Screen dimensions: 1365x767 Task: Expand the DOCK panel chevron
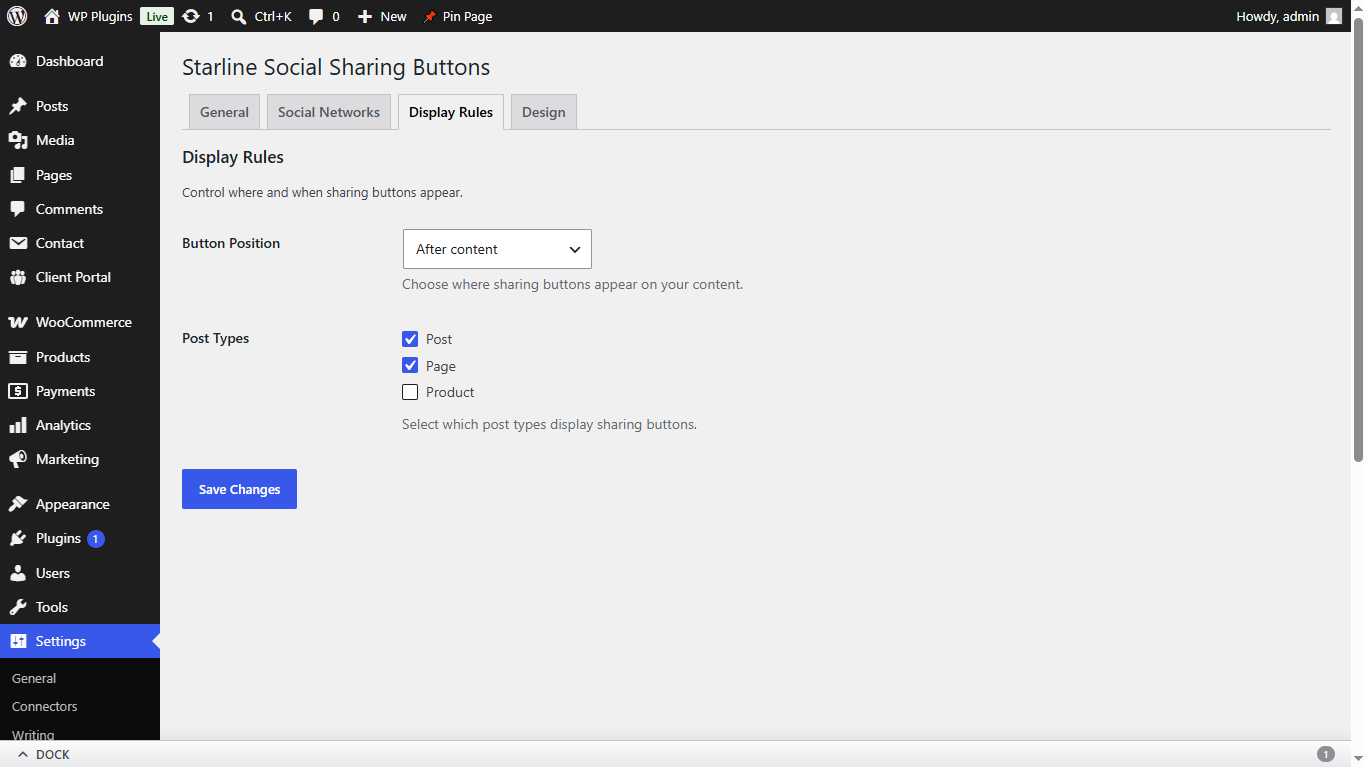23,755
